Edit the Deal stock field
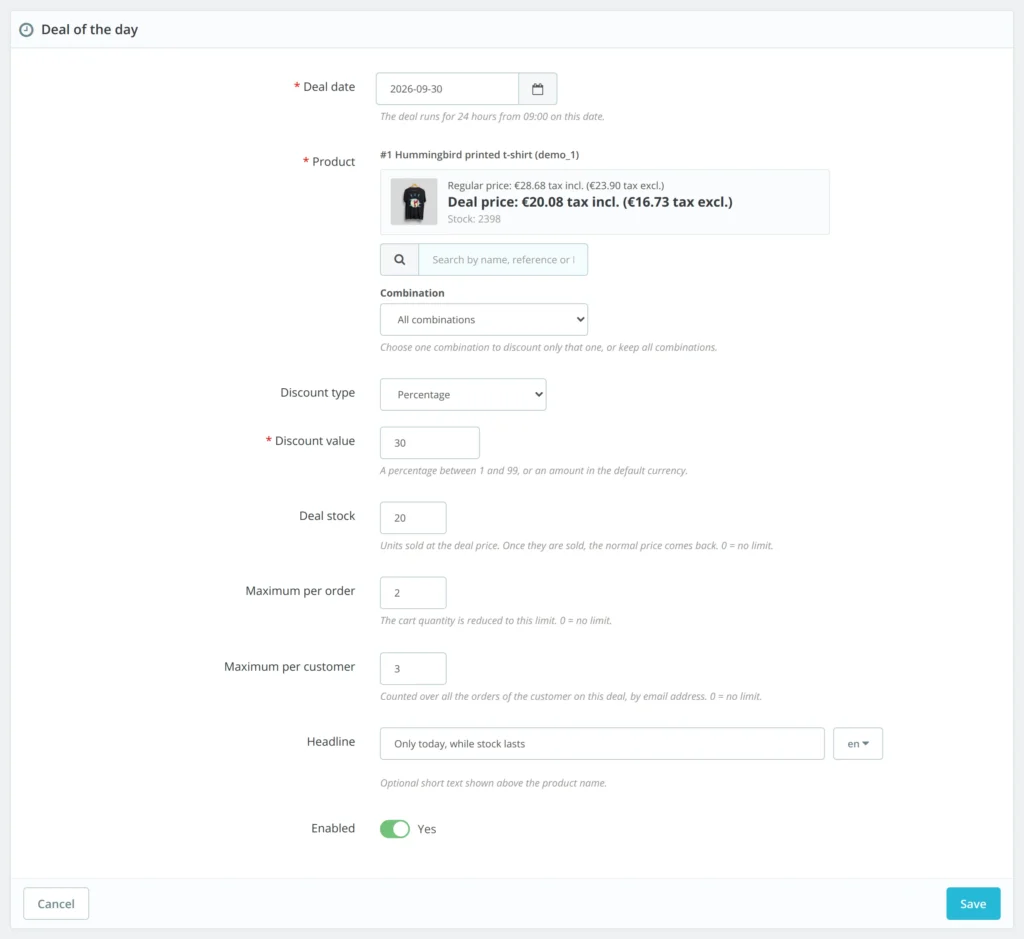This screenshot has width=1024, height=939. point(413,518)
